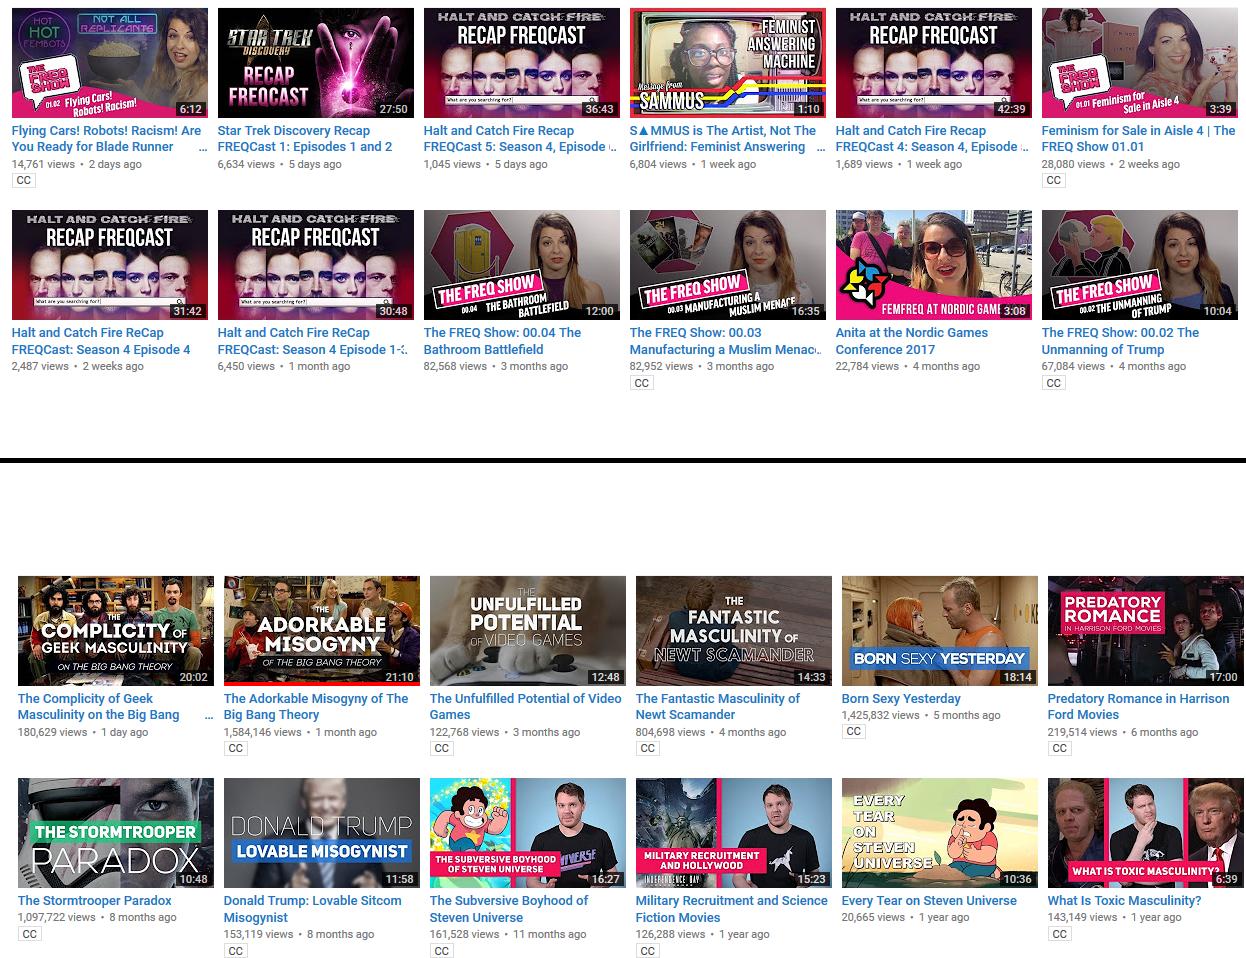This screenshot has height=958, width=1246.
Task: Open 'Anita at the Nordic Games Conference 2017'
Action: tap(912, 341)
